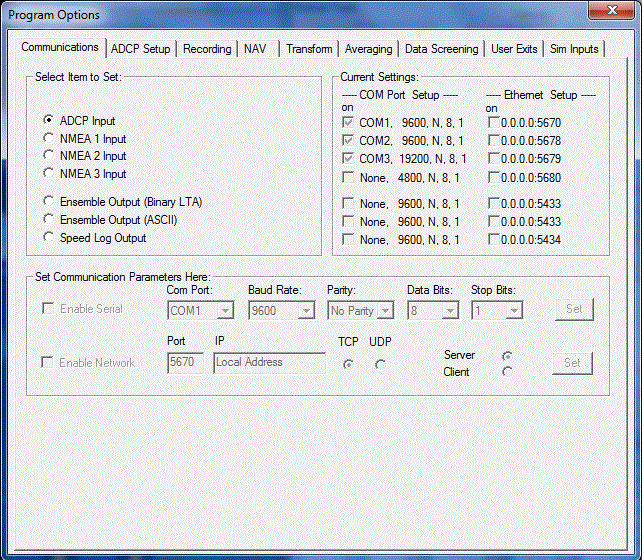The height and width of the screenshot is (560, 644).
Task: Toggle the COM3 19200 serial checkbox
Action: pos(348,159)
